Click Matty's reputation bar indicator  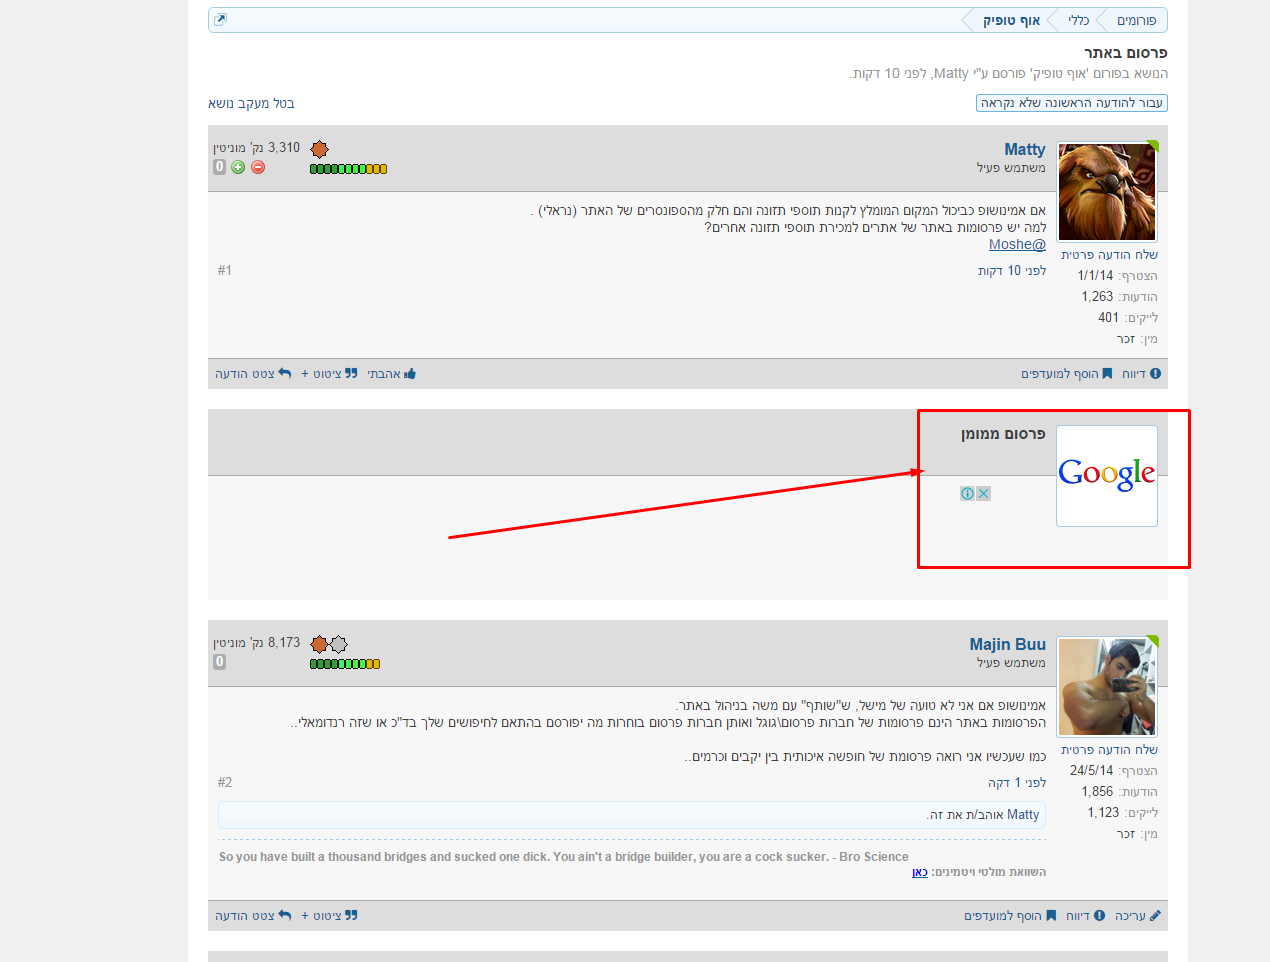pyautogui.click(x=348, y=169)
